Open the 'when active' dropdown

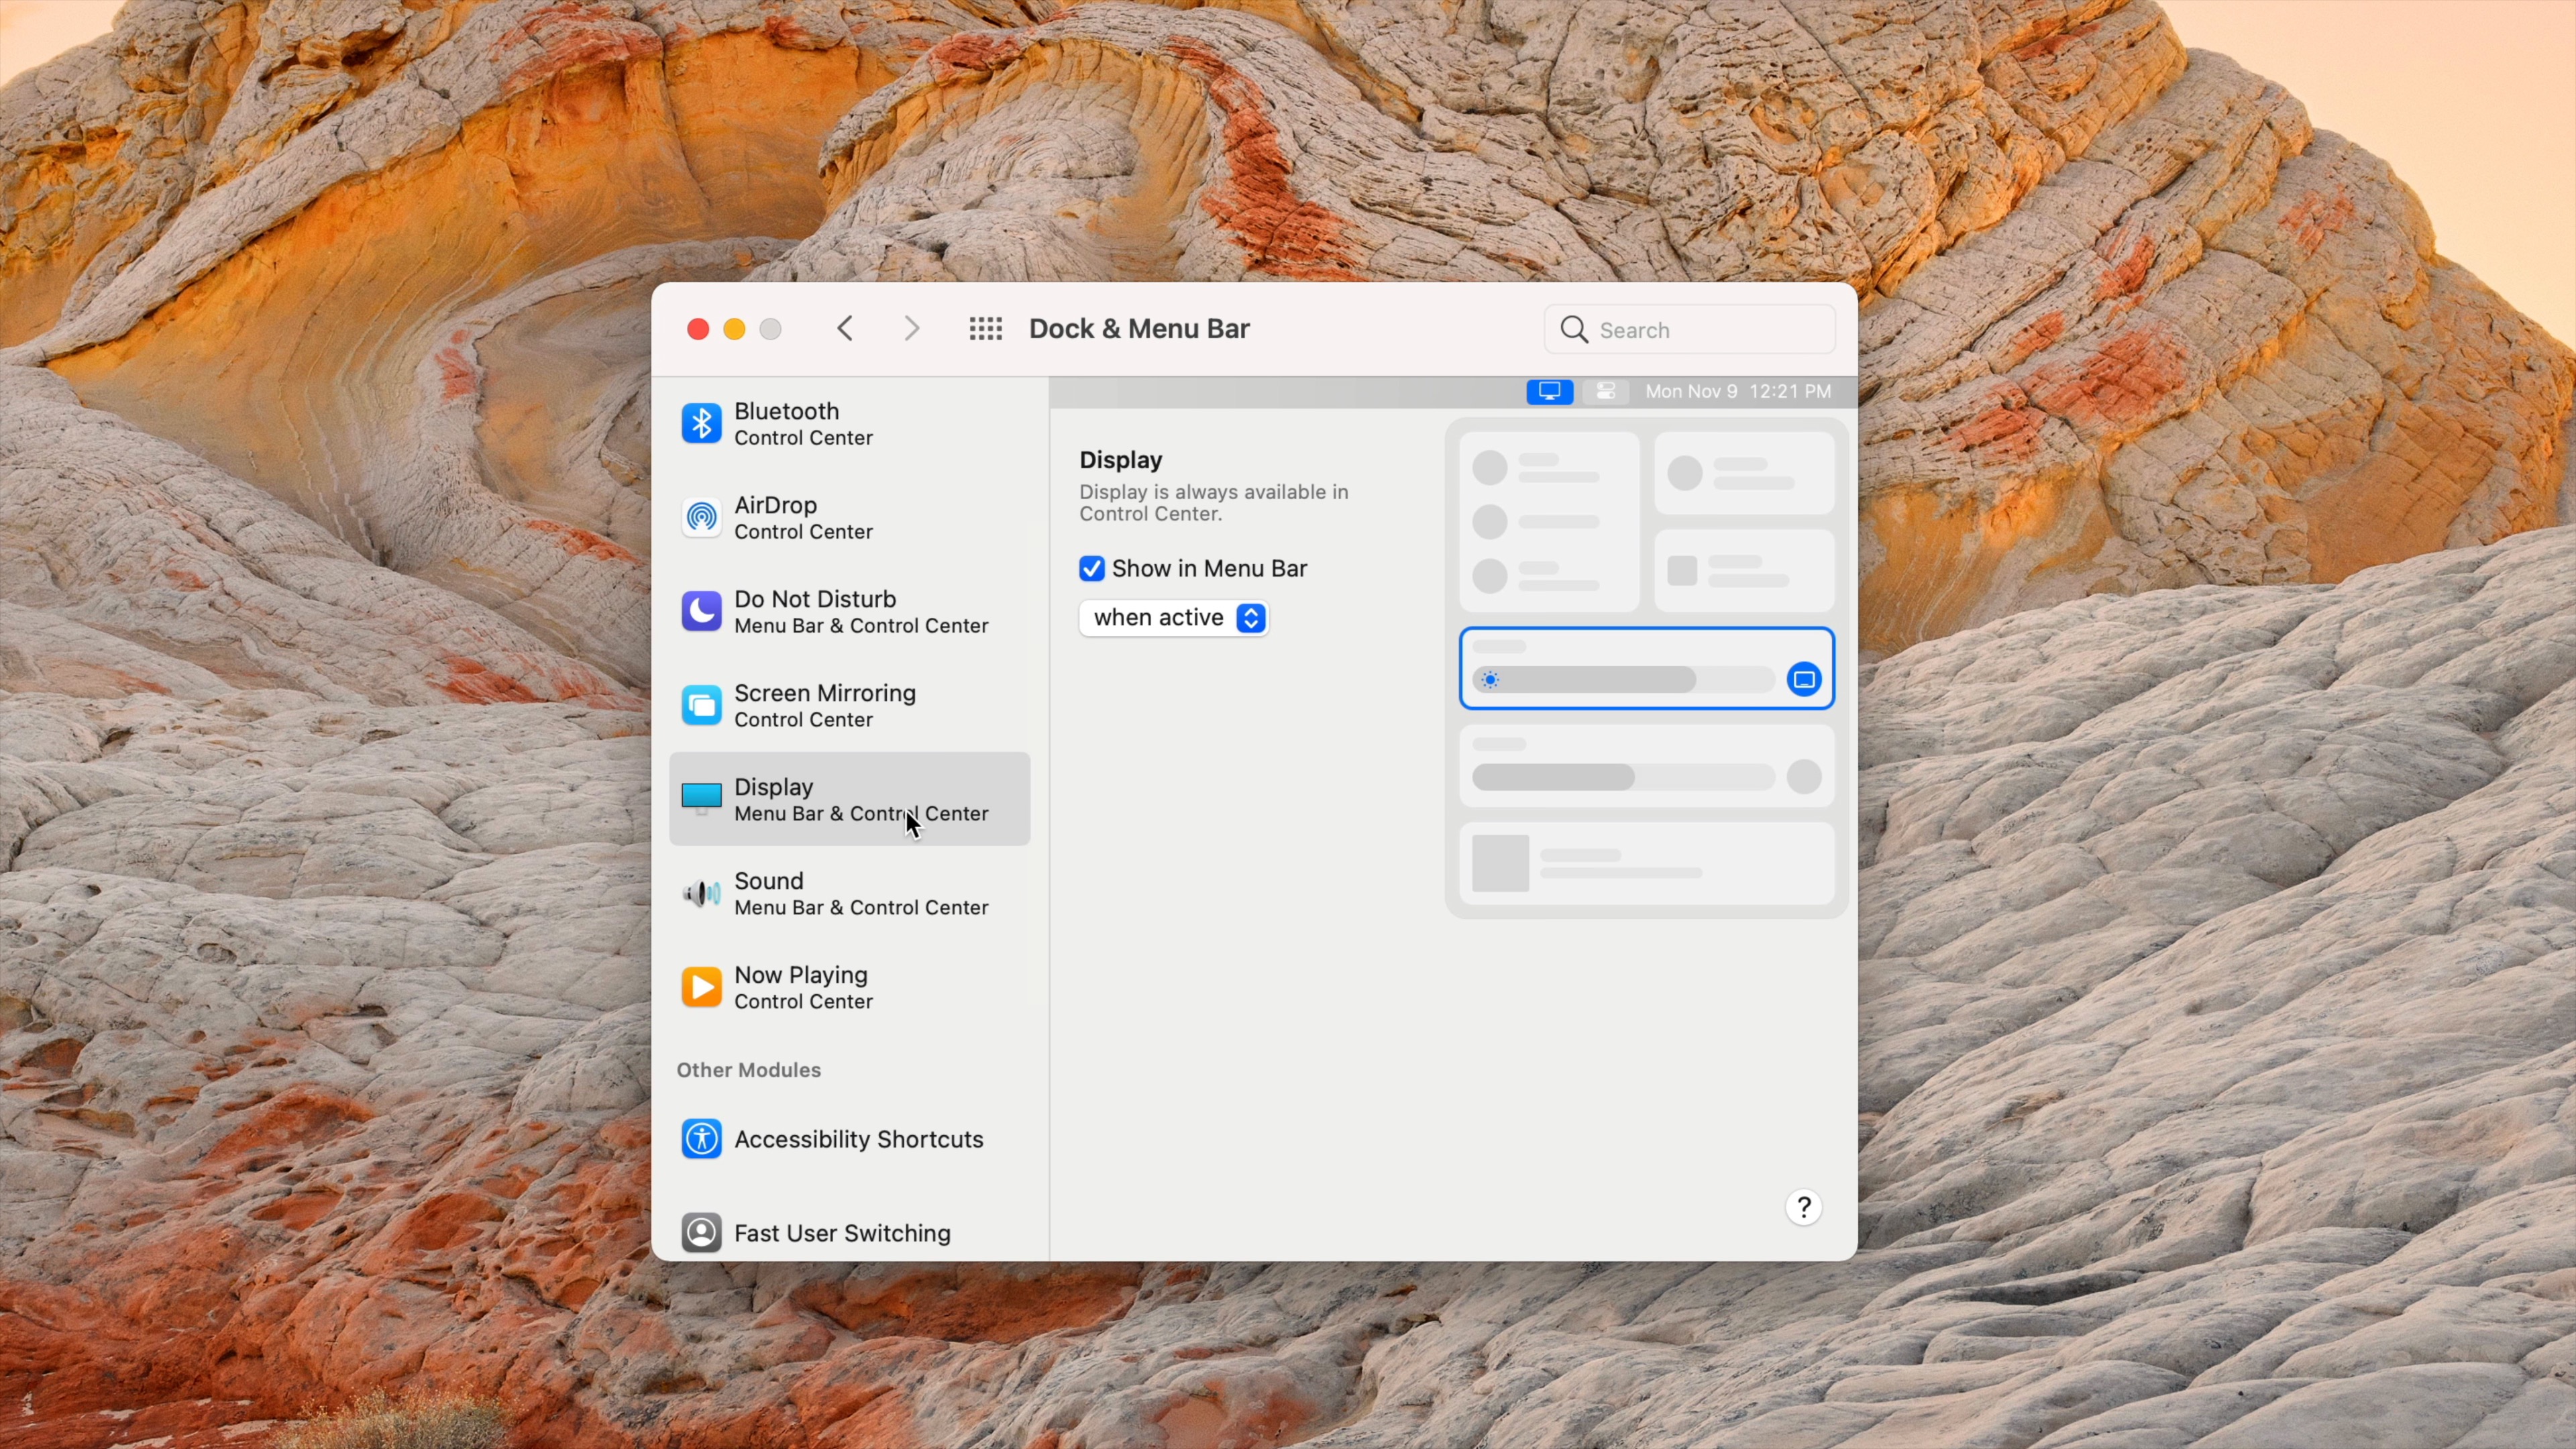[x=1160, y=618]
